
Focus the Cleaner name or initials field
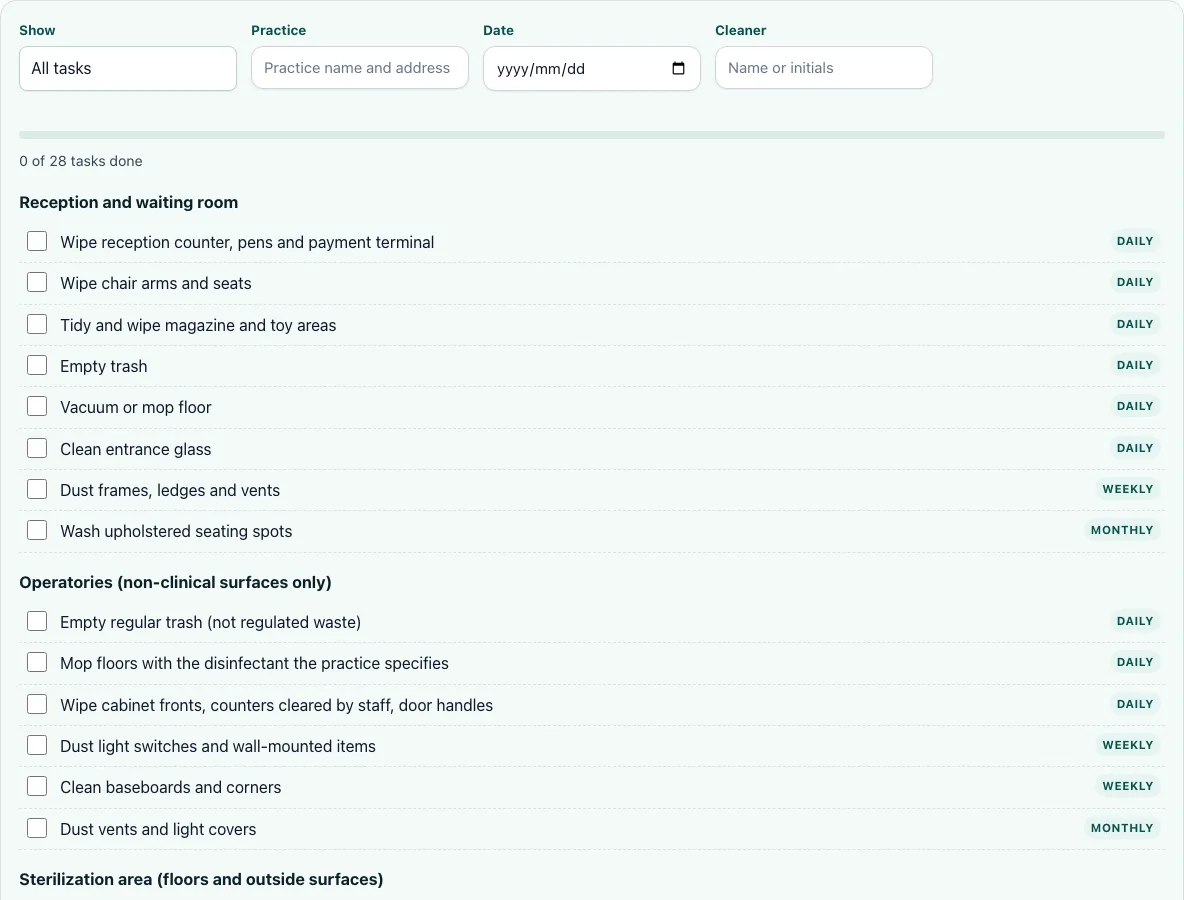coord(823,68)
